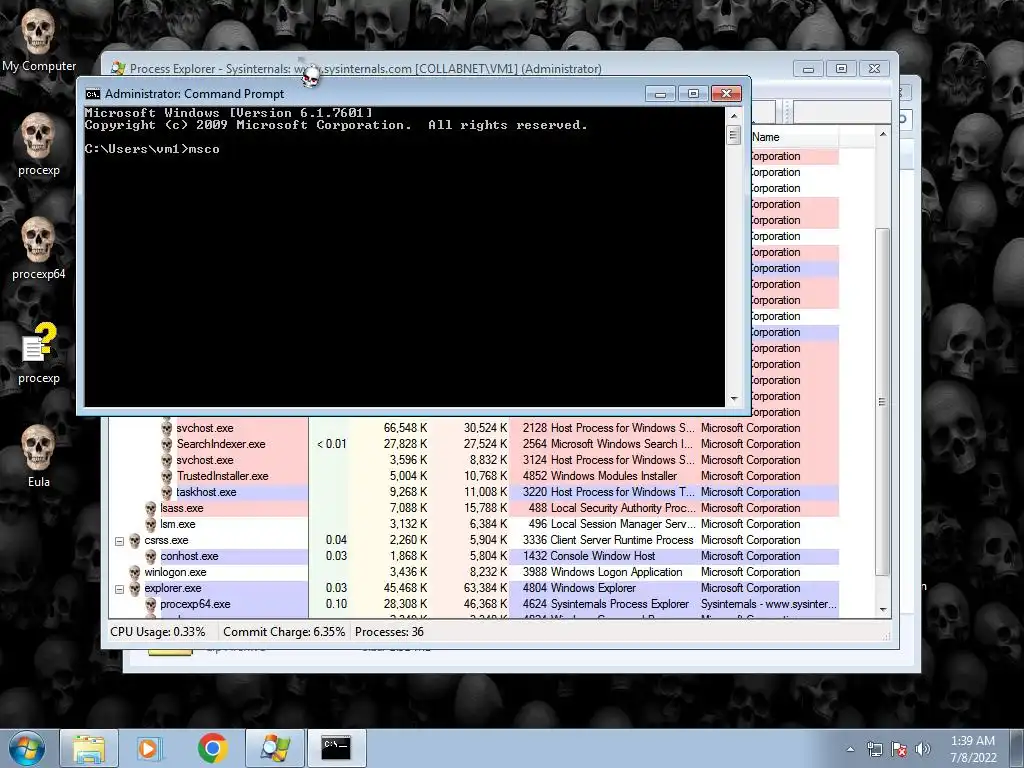Select the winlogon.exe process row

474,572
